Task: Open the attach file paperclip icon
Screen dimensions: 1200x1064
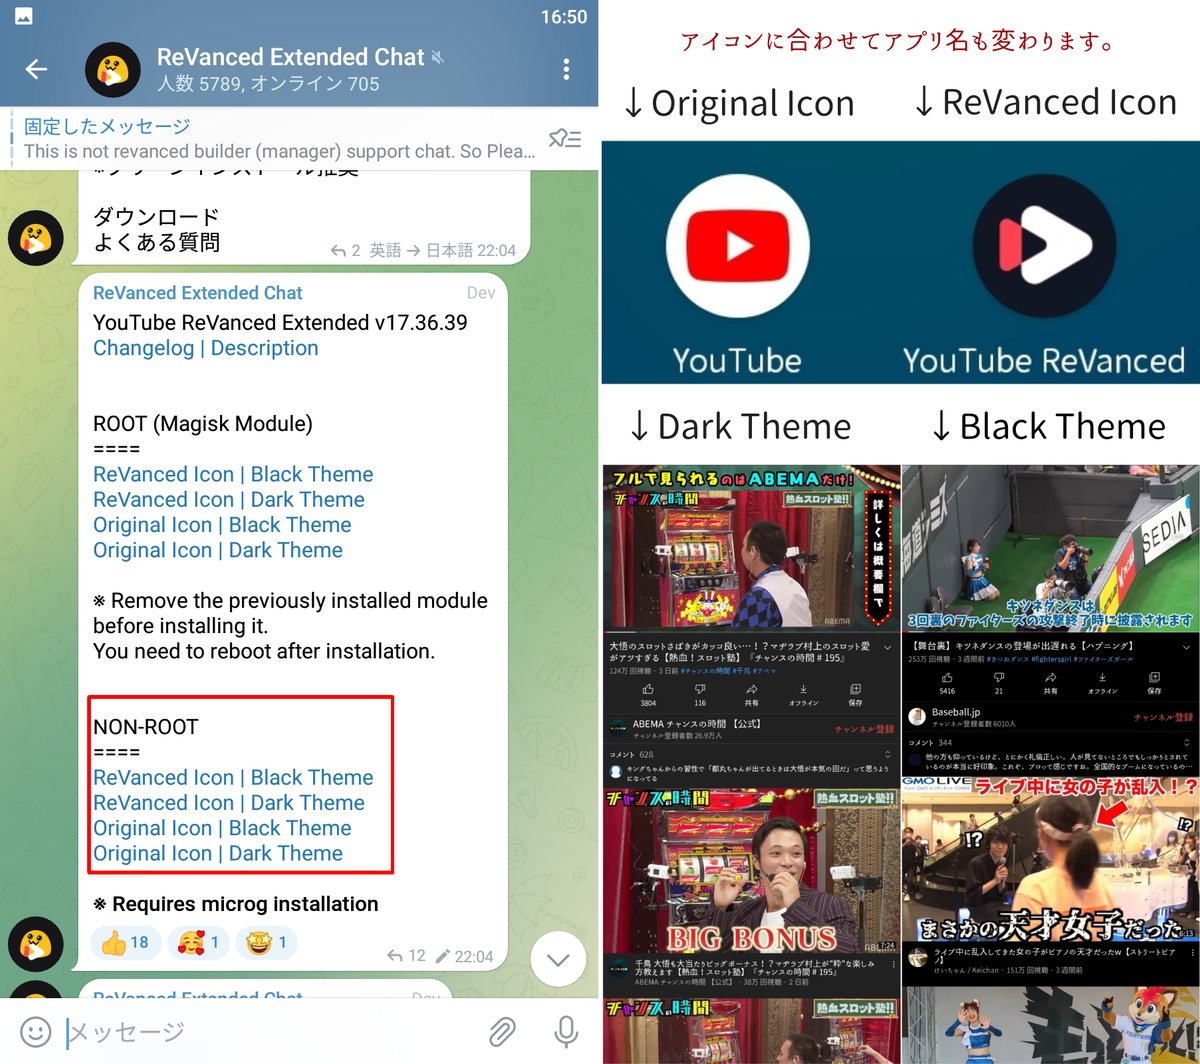Action: tap(502, 1031)
